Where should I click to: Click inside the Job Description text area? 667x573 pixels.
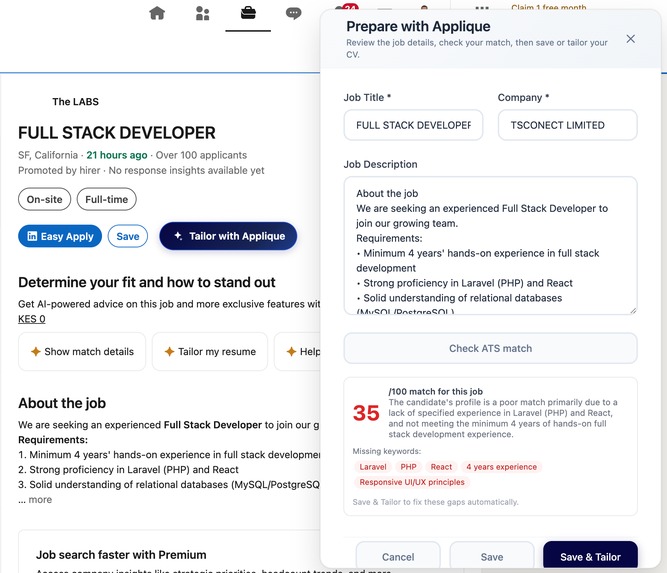click(x=490, y=245)
